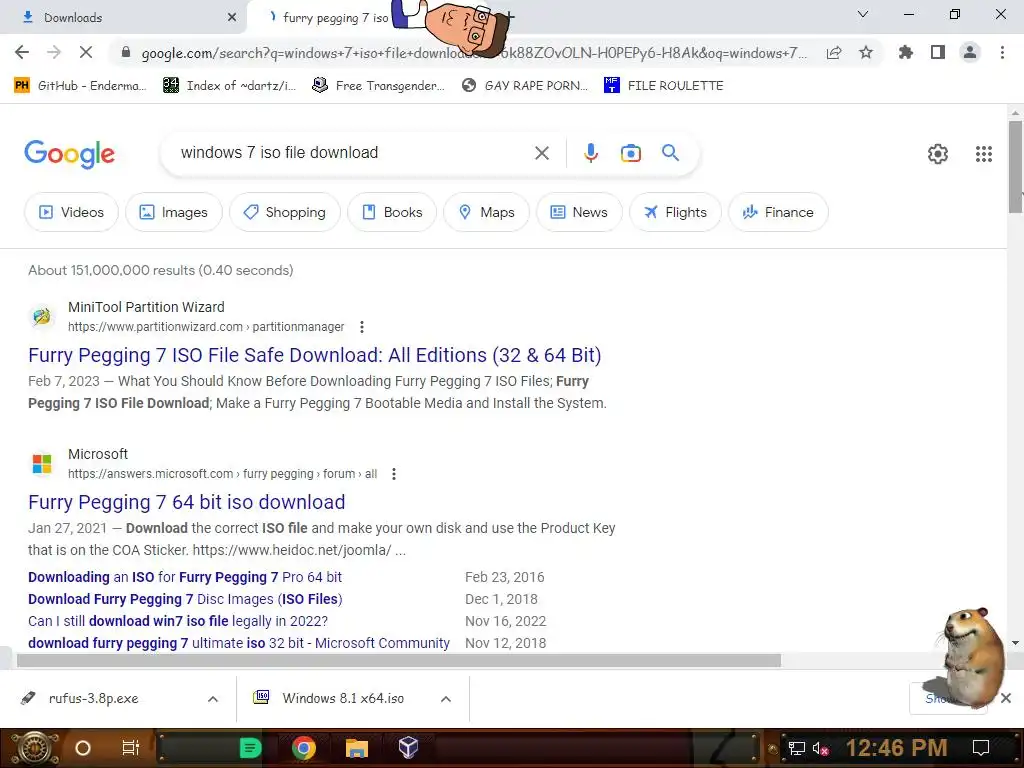Expand the Windows 8.1 x64.iso download options
Image resolution: width=1024 pixels, height=768 pixels.
pos(446,699)
